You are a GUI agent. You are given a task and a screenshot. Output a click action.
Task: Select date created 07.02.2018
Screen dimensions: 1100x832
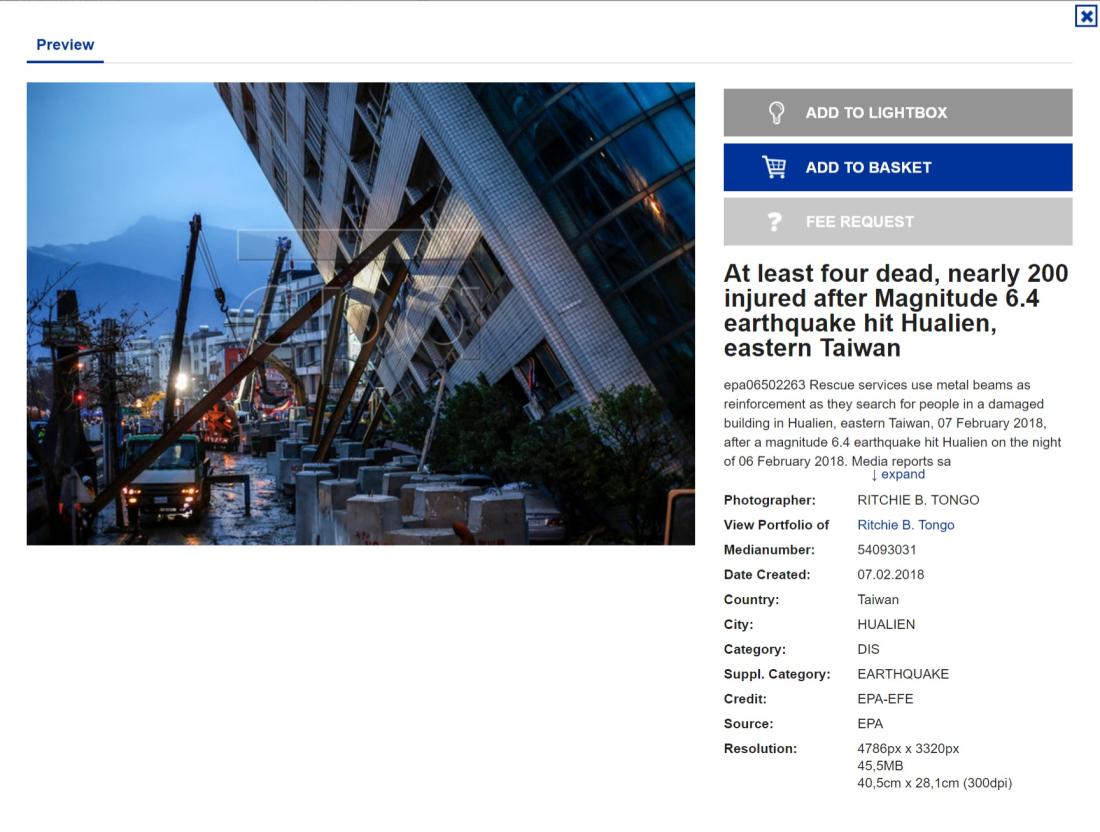[x=890, y=575]
